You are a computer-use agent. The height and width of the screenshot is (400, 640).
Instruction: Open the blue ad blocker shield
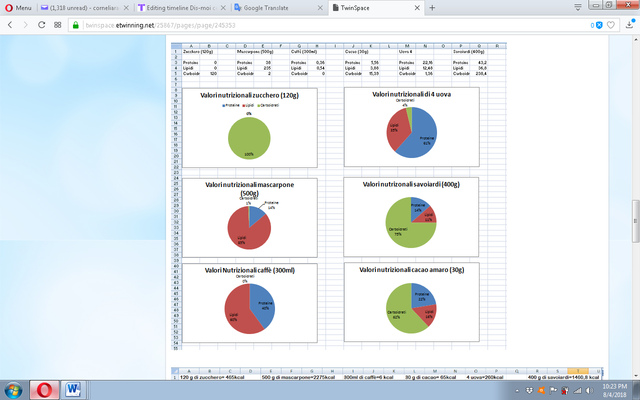(x=599, y=25)
